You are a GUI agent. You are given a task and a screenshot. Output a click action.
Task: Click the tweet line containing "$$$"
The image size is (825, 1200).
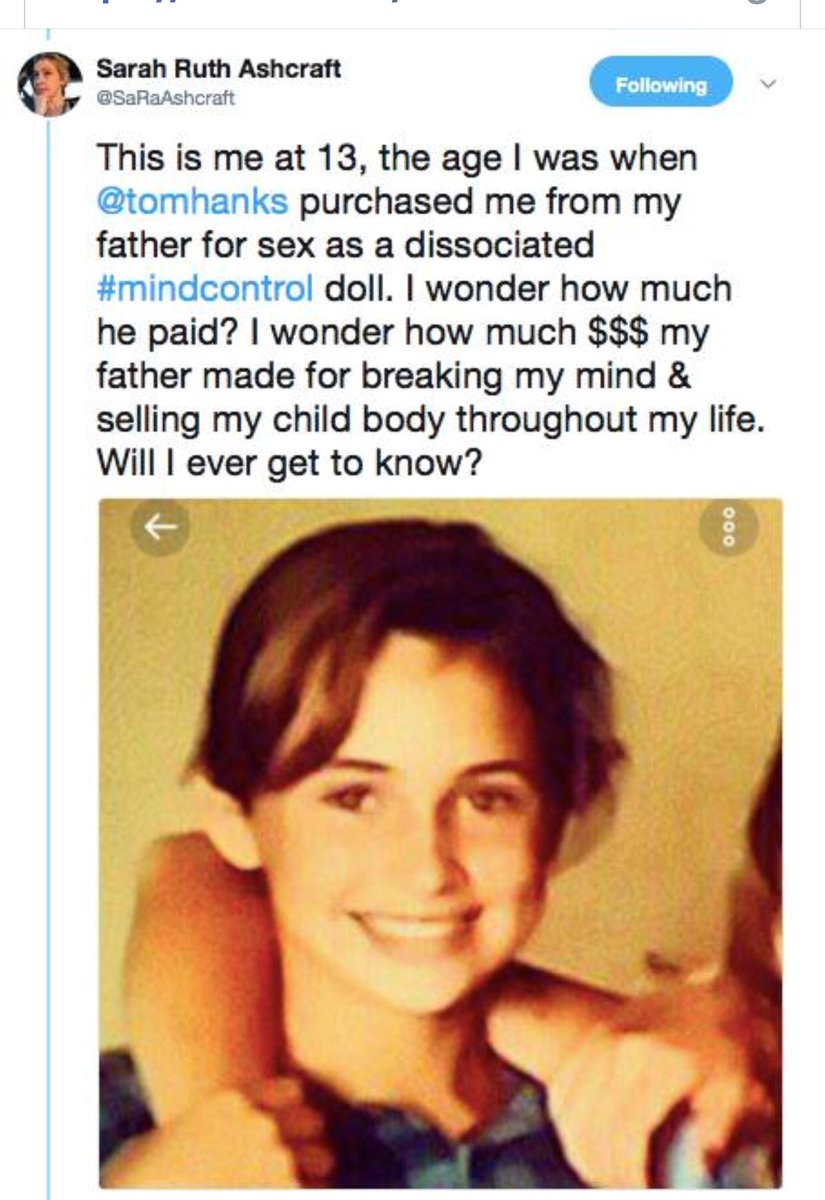402,332
